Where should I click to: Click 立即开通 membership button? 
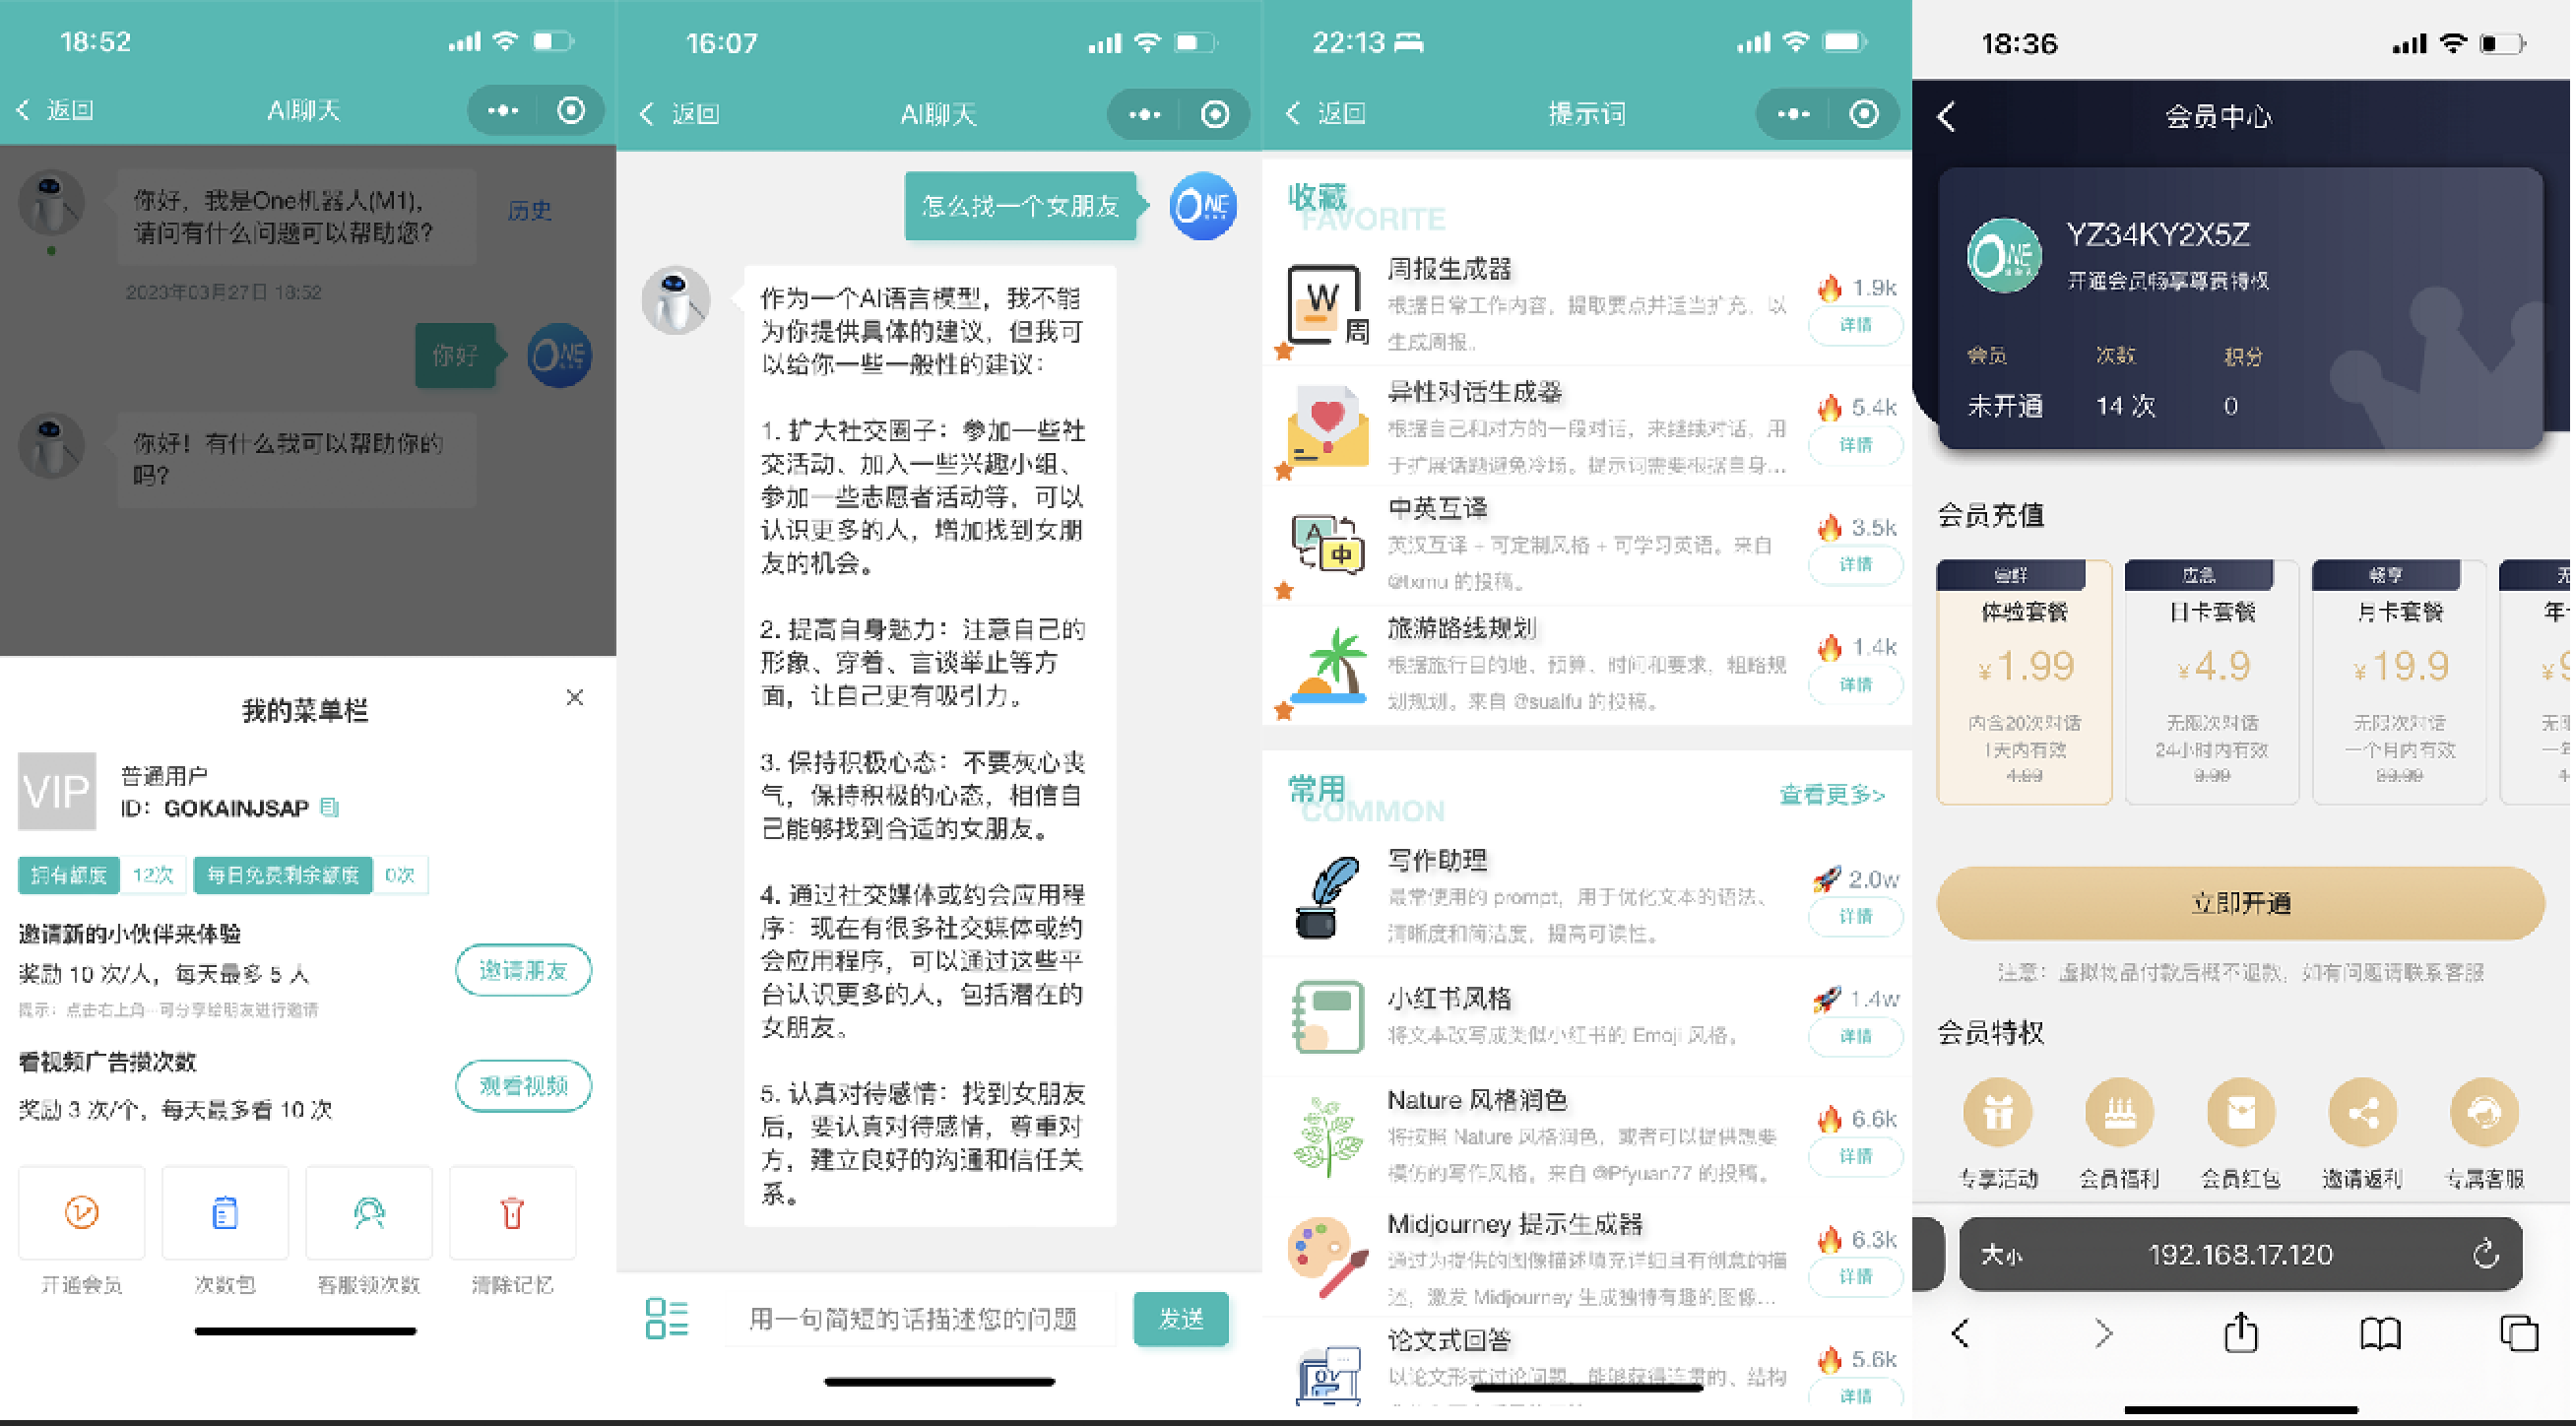tap(2244, 903)
